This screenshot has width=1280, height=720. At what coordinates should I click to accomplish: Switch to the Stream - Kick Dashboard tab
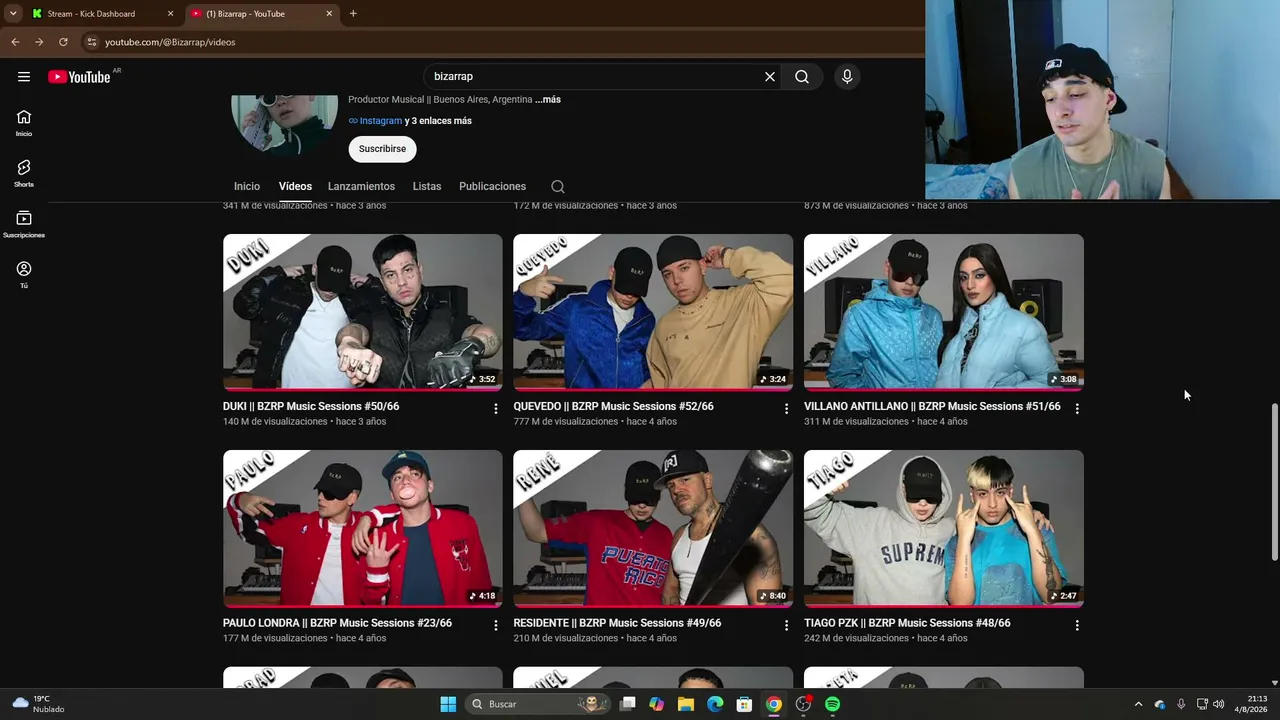click(x=104, y=14)
